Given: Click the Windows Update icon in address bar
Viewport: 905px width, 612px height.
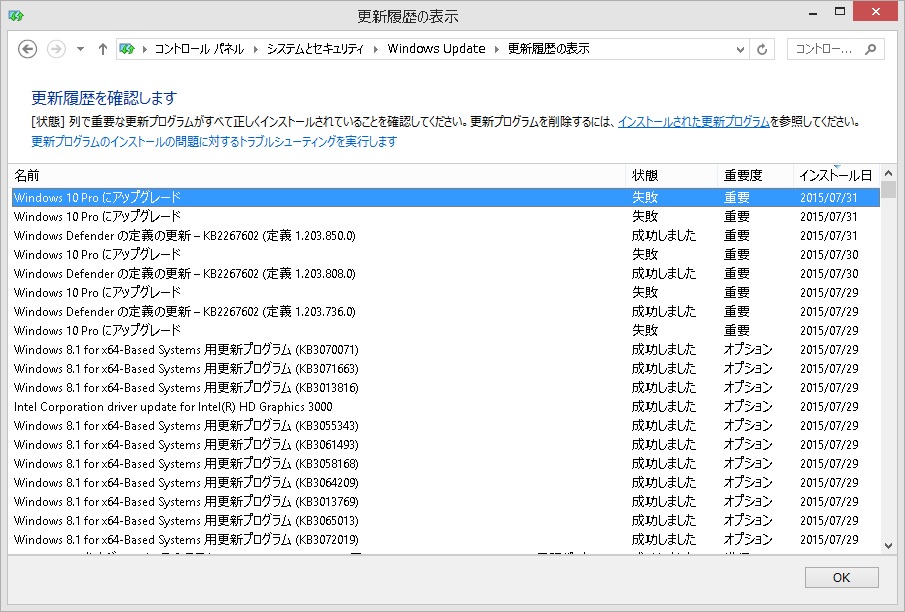Looking at the screenshot, I should point(127,49).
